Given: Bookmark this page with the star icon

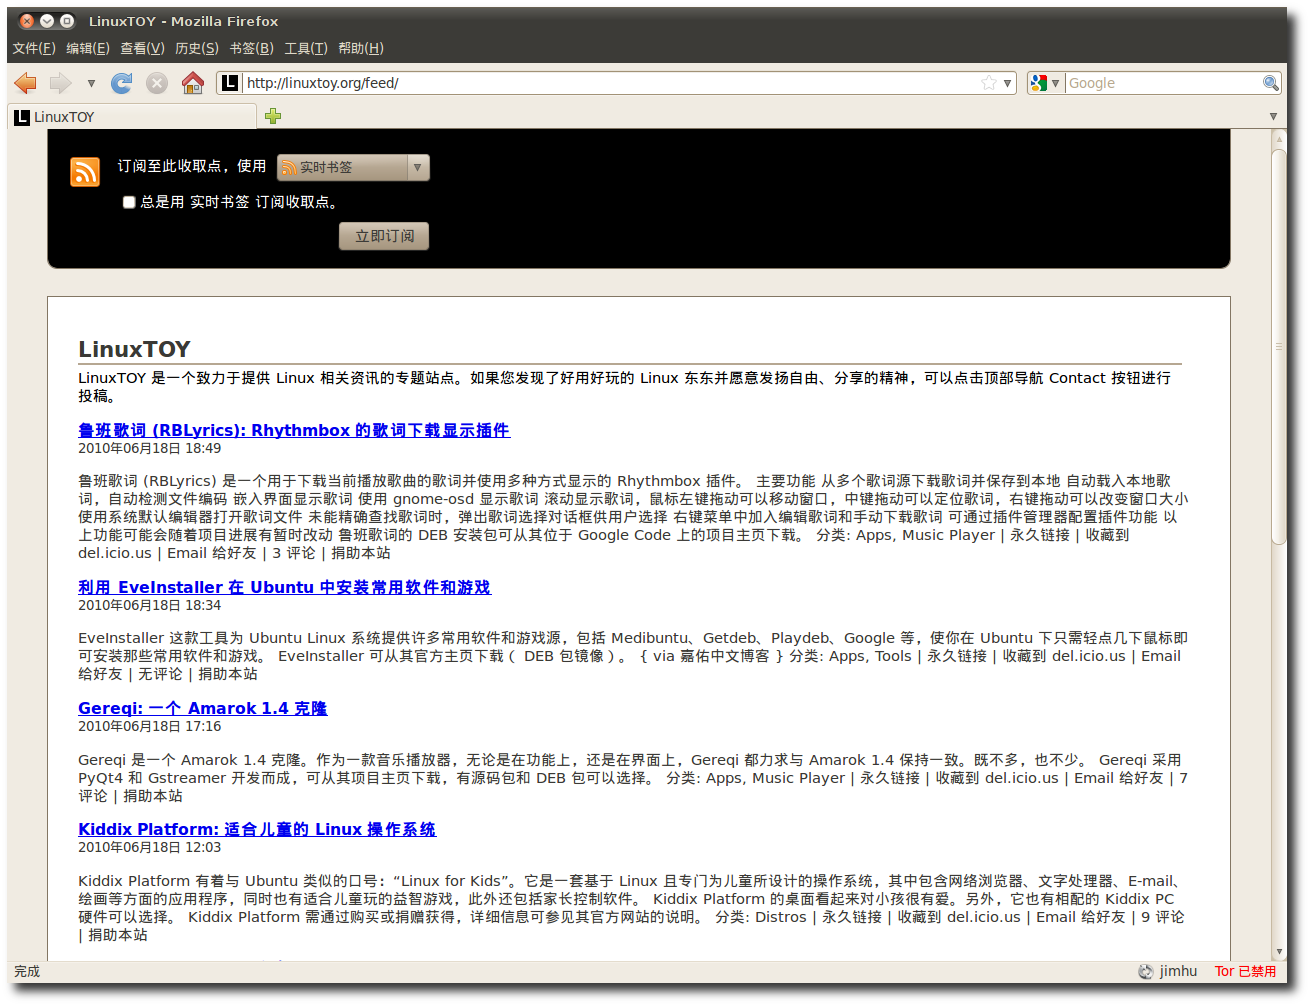Looking at the screenshot, I should [x=989, y=83].
